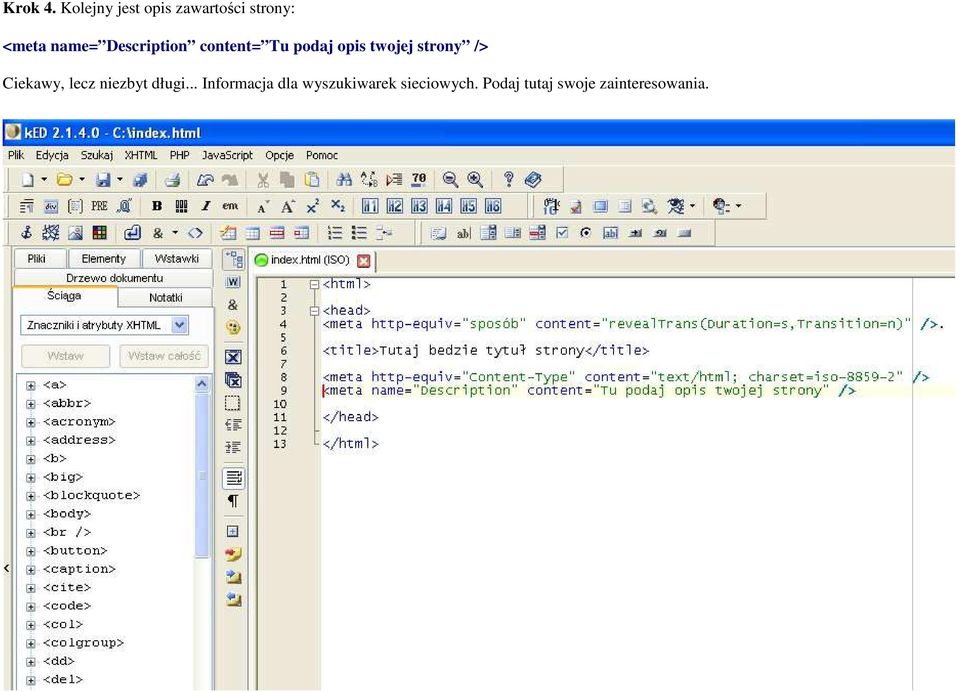
Task: Click the Paste clipboard icon
Action: [312, 179]
